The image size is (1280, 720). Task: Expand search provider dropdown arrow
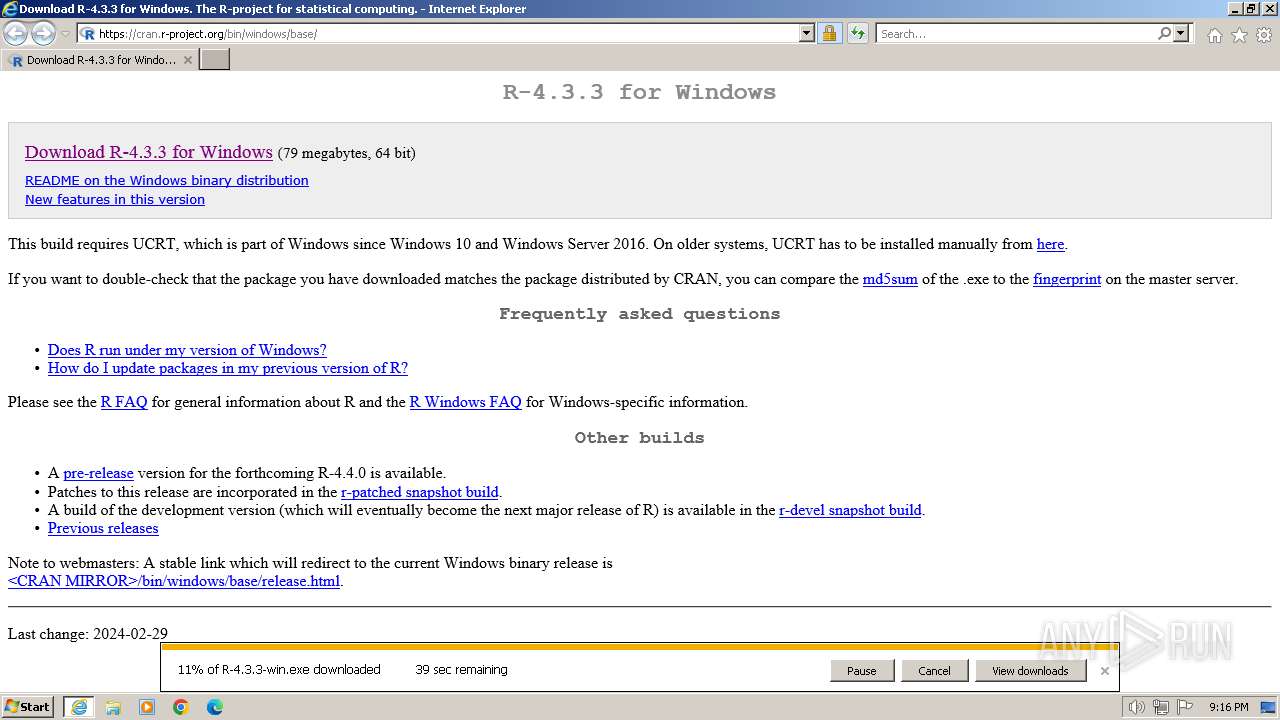[1181, 34]
